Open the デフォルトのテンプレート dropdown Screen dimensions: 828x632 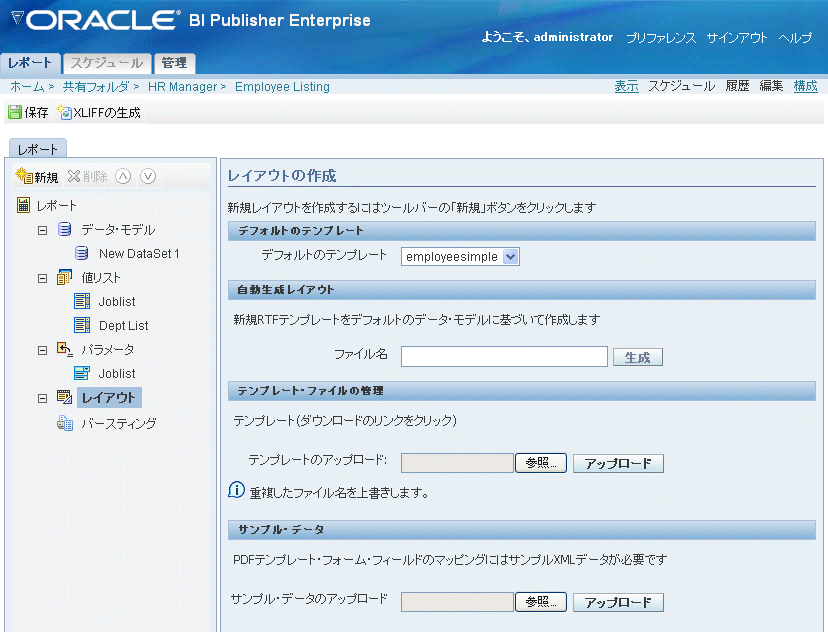click(x=460, y=257)
